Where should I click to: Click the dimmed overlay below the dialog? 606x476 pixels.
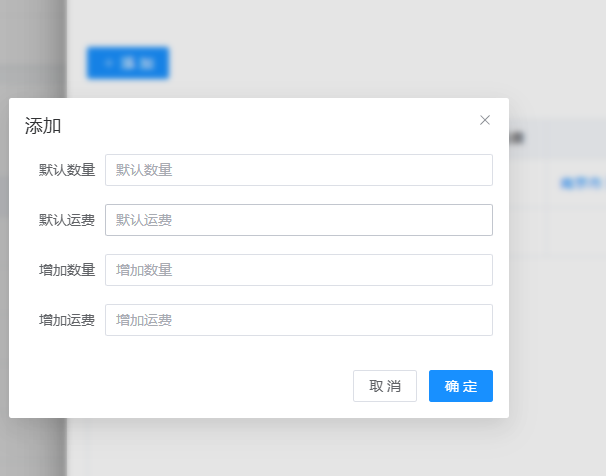pyautogui.click(x=300, y=448)
